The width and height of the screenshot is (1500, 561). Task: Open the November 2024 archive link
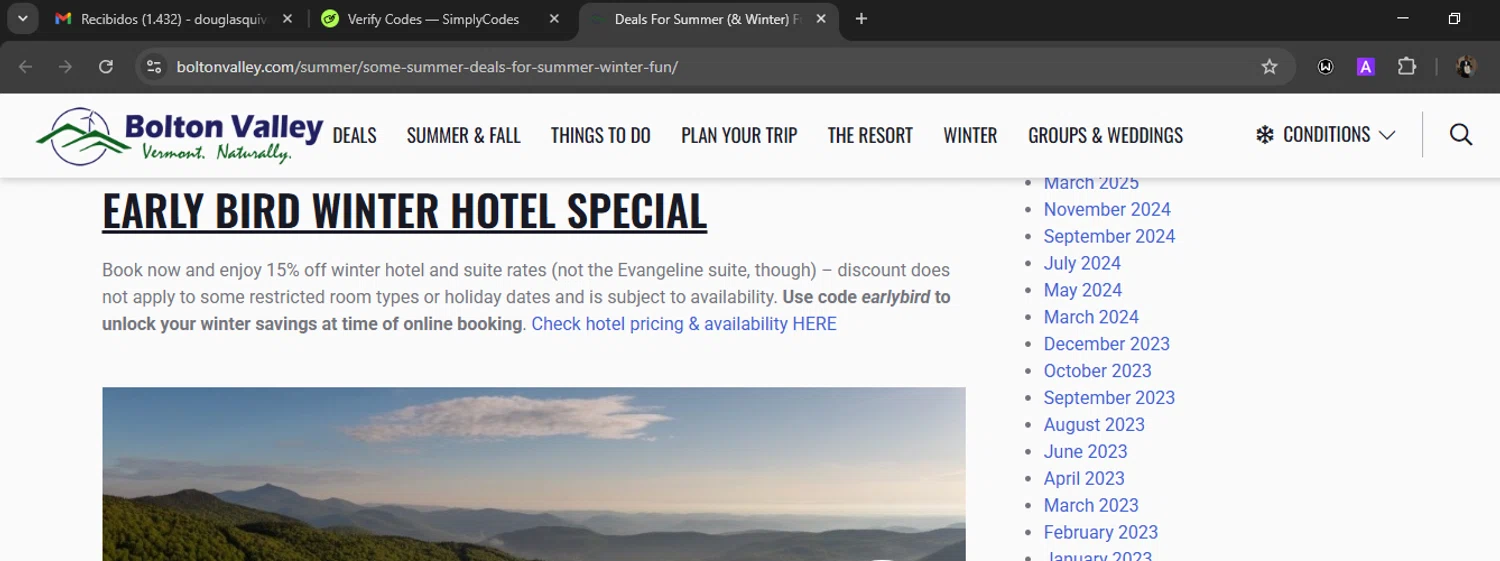(x=1107, y=209)
